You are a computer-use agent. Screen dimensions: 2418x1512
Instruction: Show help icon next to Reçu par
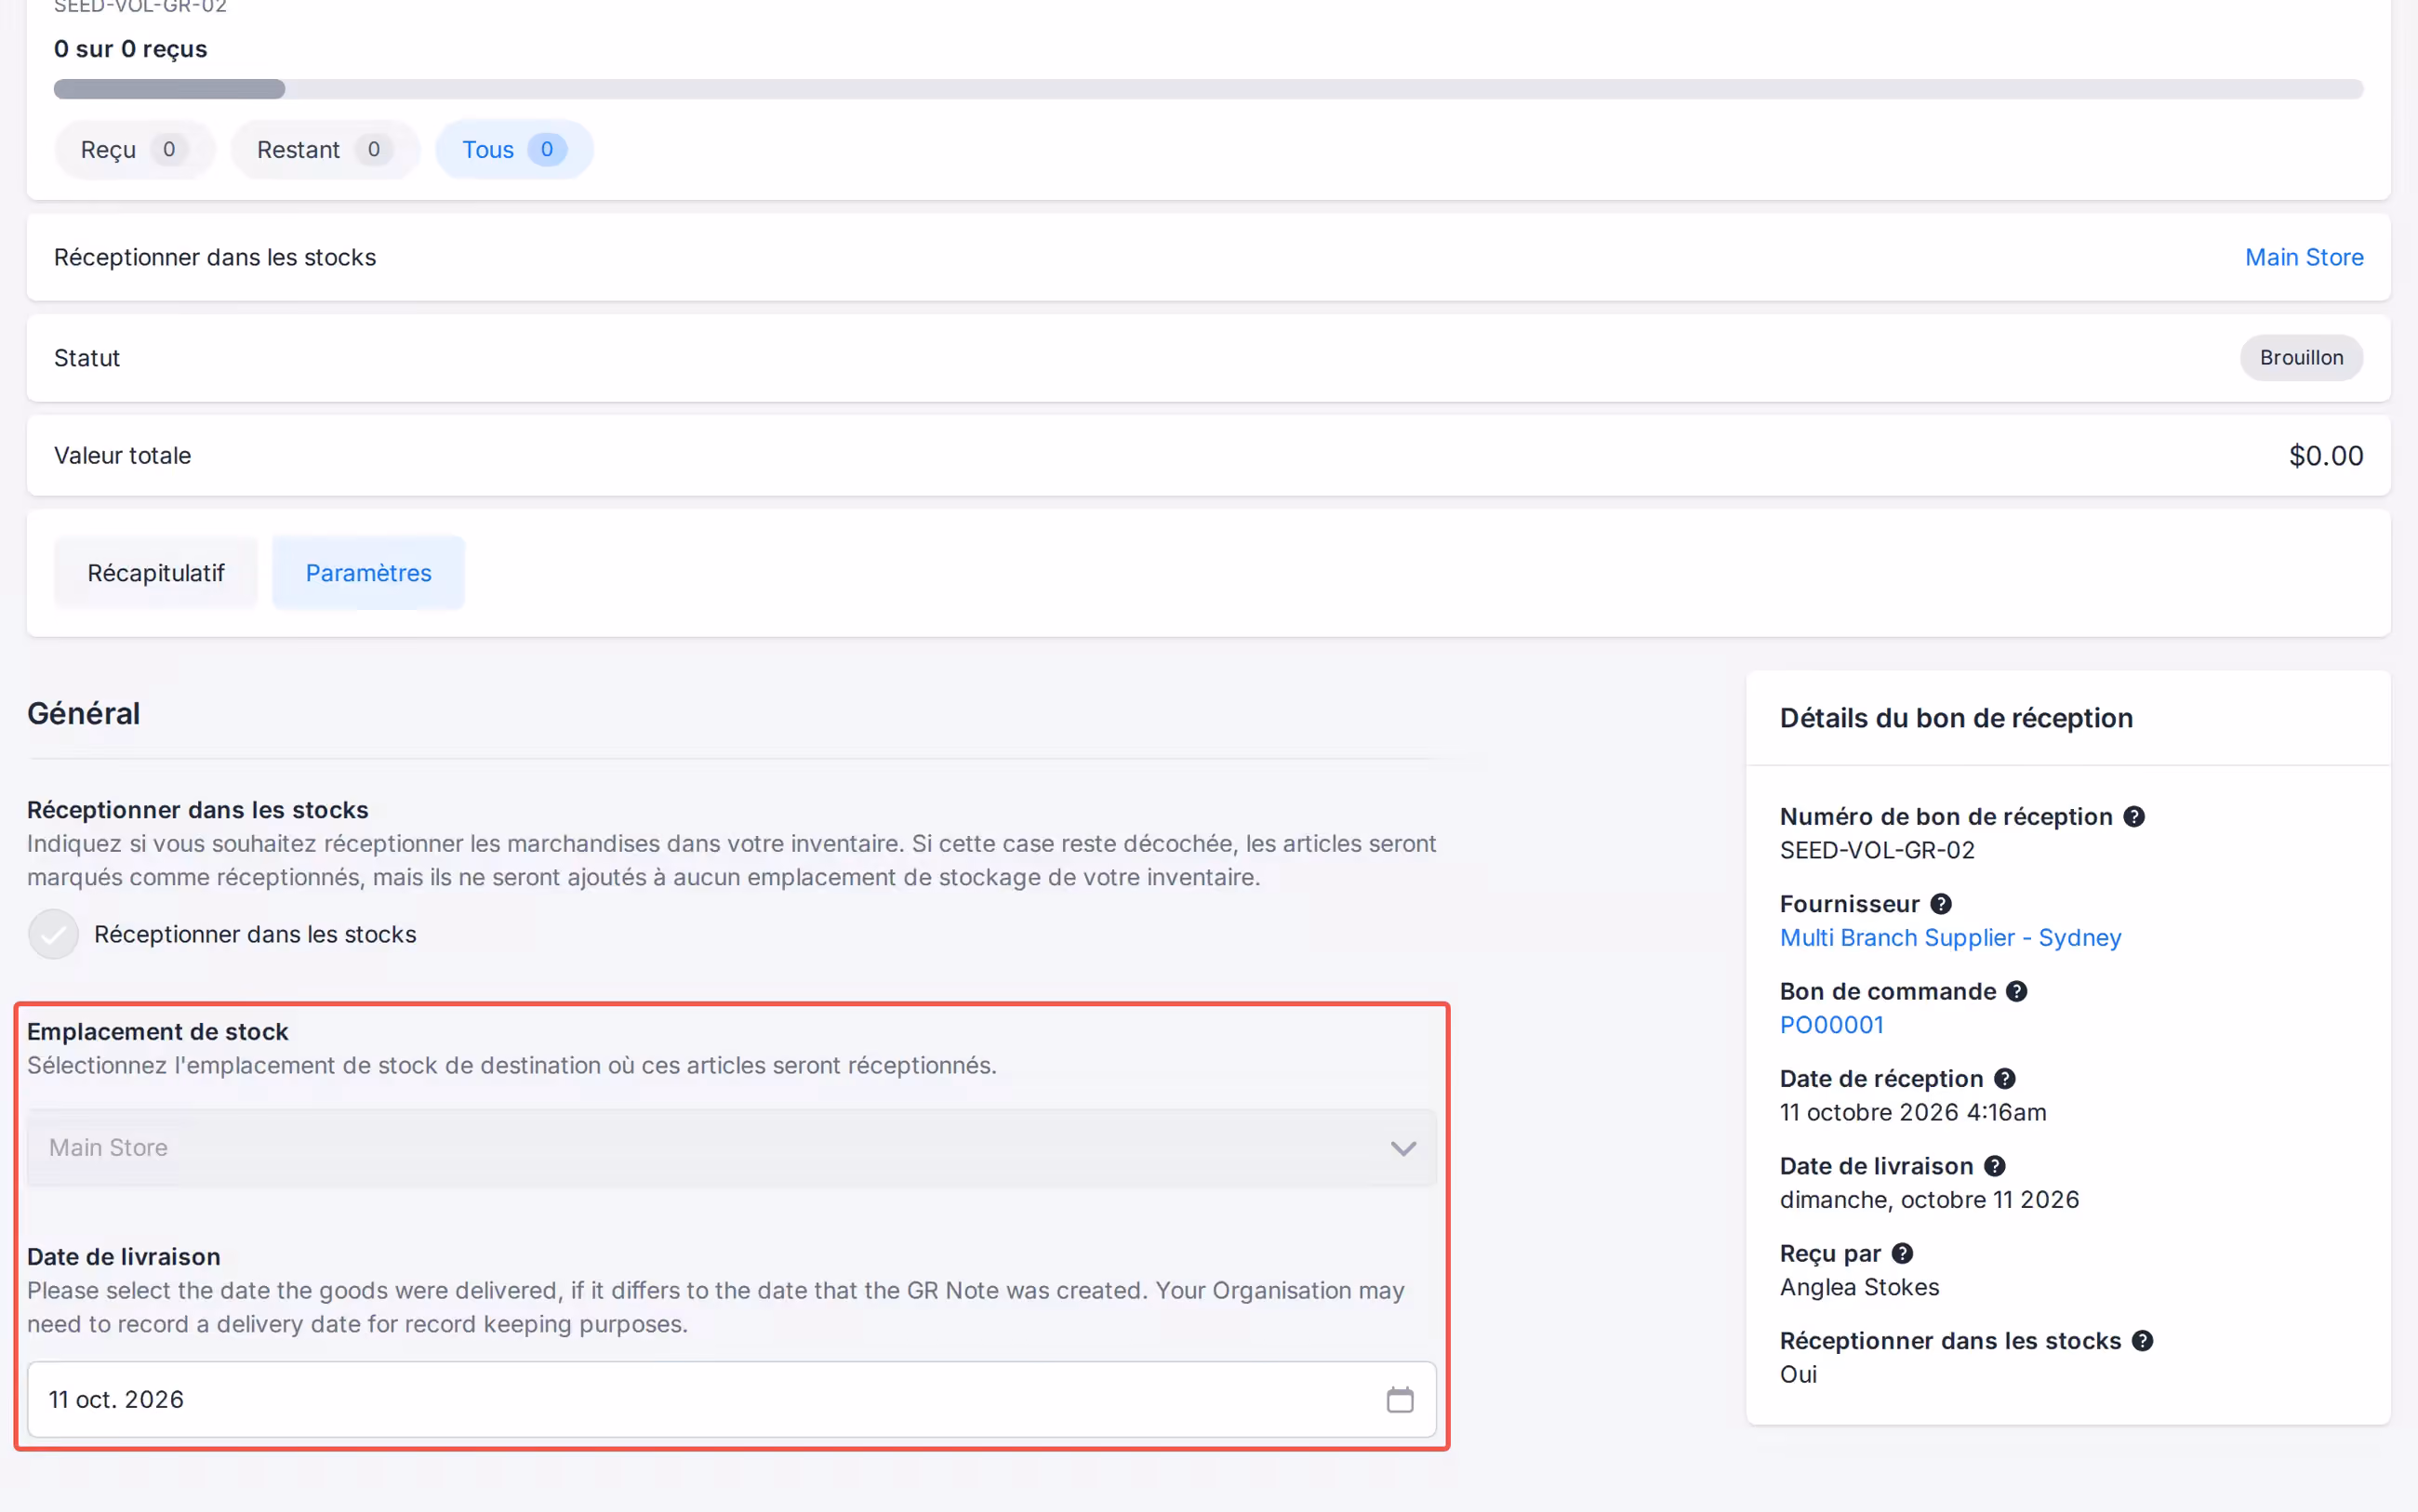(1903, 1253)
